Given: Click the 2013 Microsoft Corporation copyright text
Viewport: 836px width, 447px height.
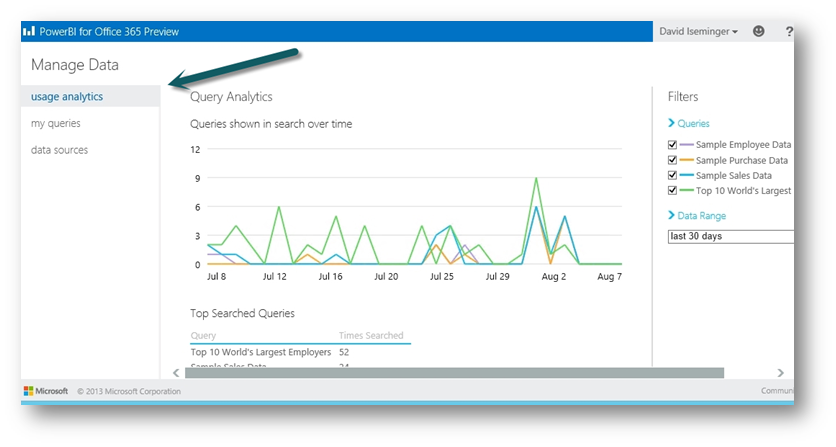Looking at the screenshot, I should pos(129,391).
